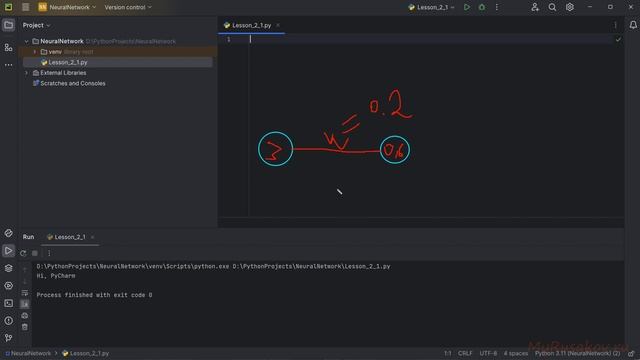Viewport: 640px width, 360px height.
Task: Open Search Everywhere magnifier icon
Action: 552,7
